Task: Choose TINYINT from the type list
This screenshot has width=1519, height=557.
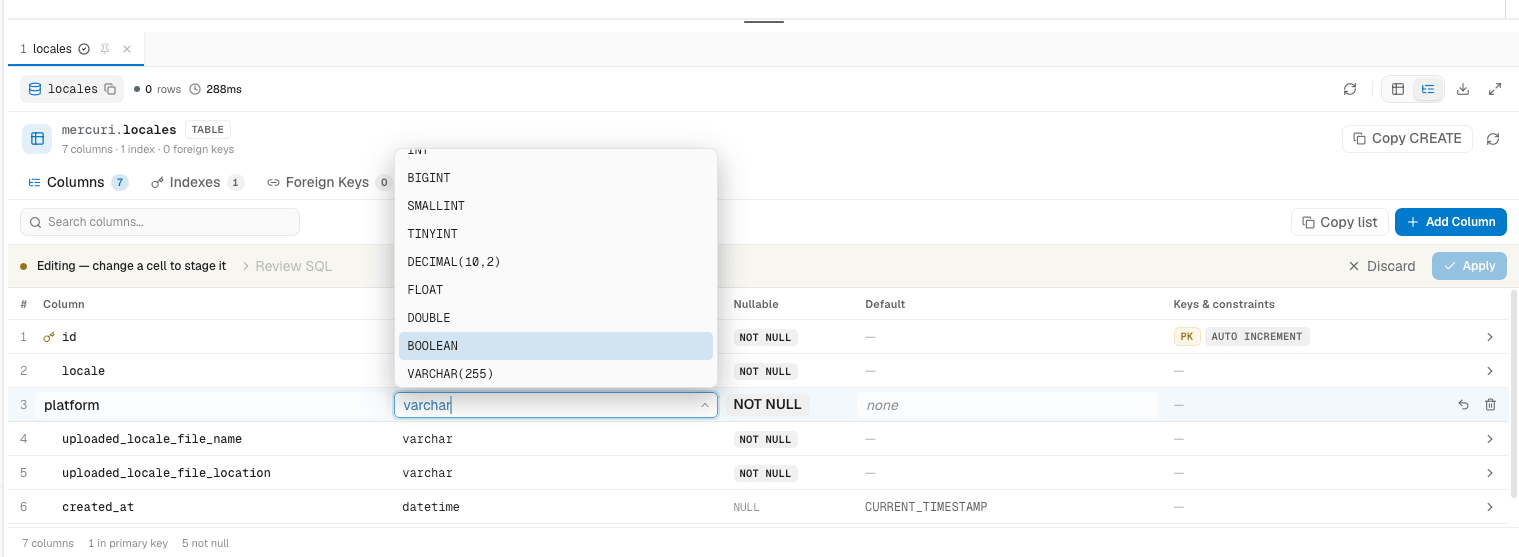Action: pos(555,234)
